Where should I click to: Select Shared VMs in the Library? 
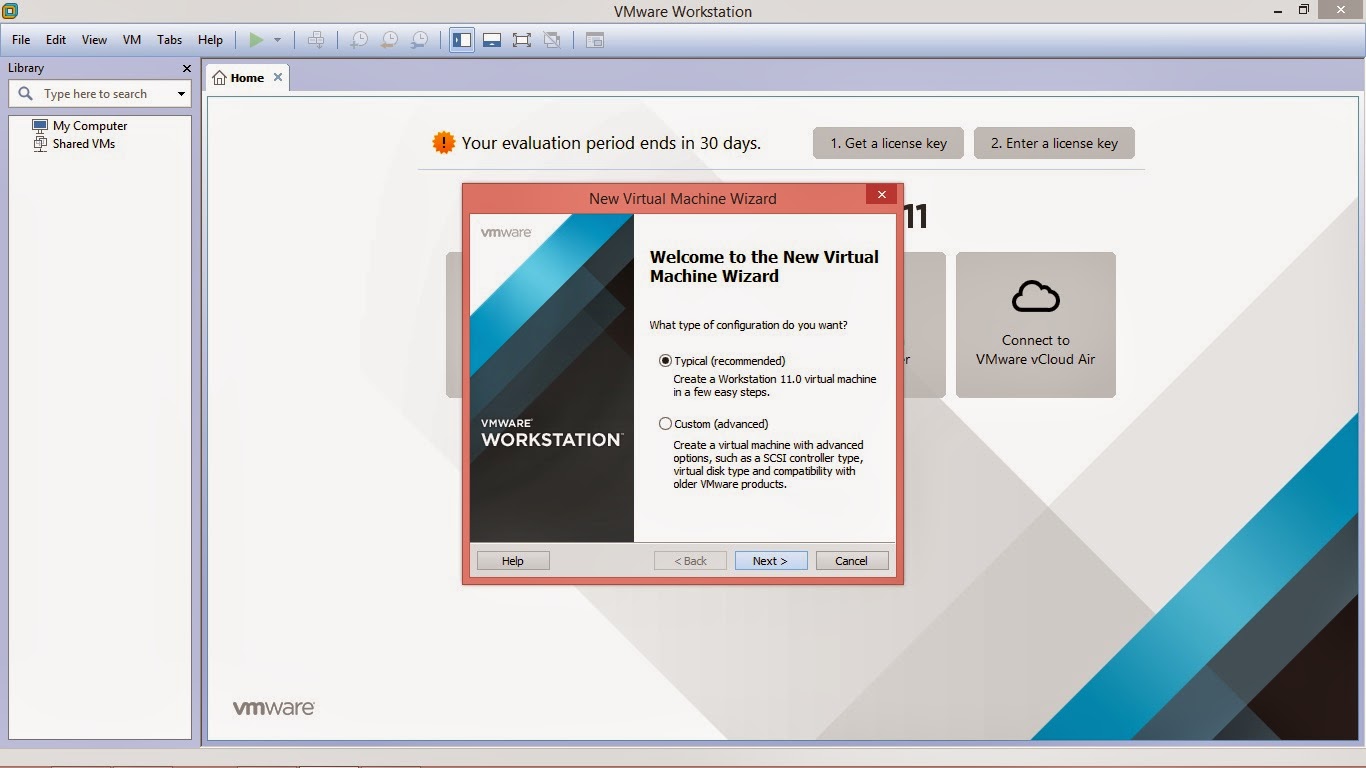coord(84,143)
